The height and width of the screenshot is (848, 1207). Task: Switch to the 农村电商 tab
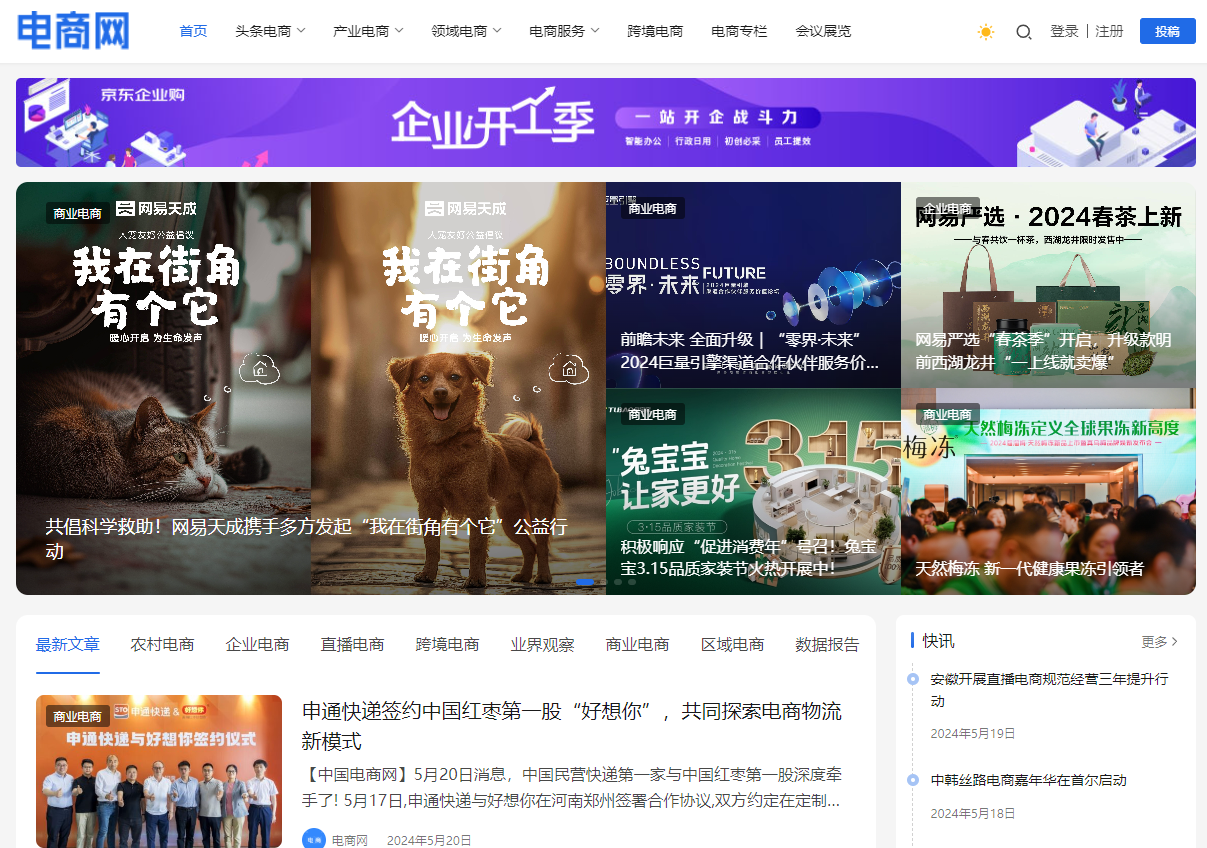click(x=162, y=645)
